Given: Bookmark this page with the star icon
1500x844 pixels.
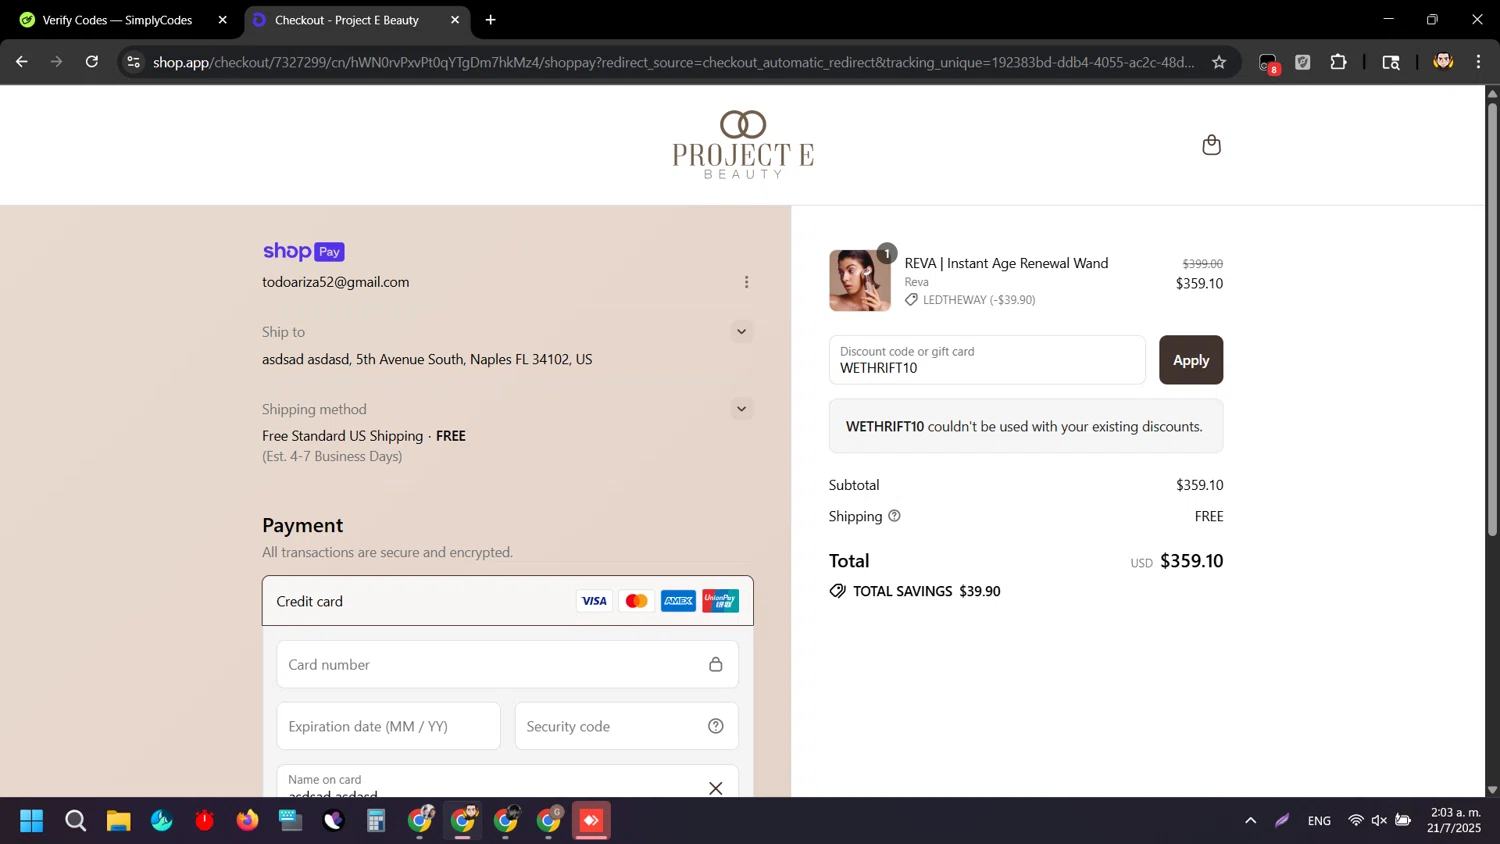Looking at the screenshot, I should coord(1219,62).
